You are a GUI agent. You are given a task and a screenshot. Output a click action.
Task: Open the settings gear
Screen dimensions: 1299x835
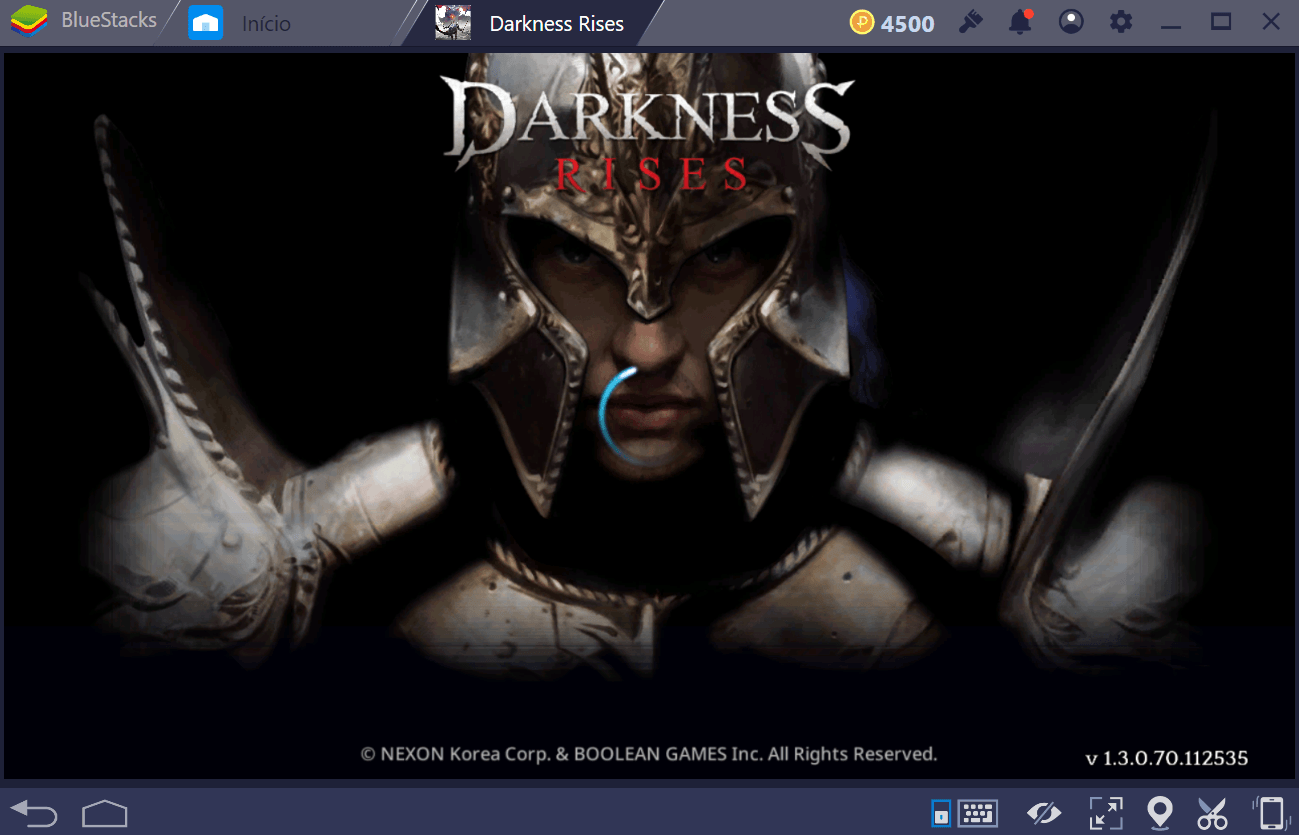coord(1122,22)
